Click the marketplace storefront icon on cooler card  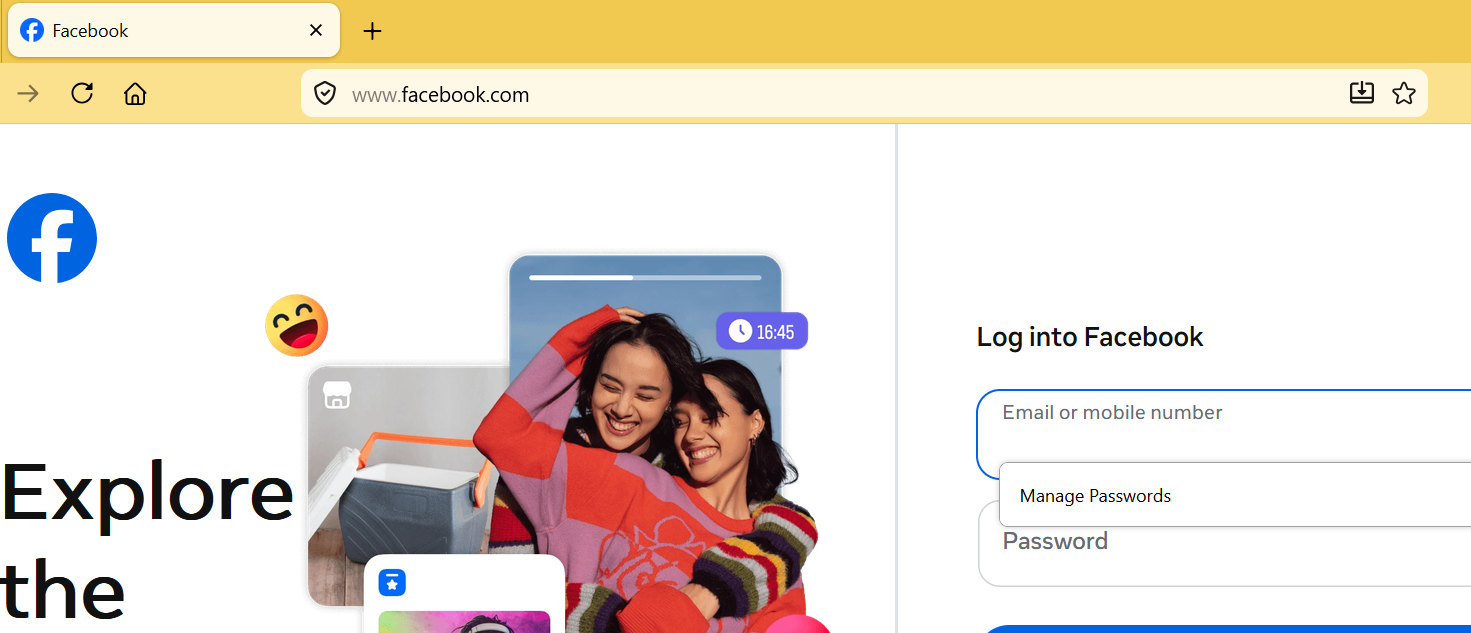click(337, 396)
